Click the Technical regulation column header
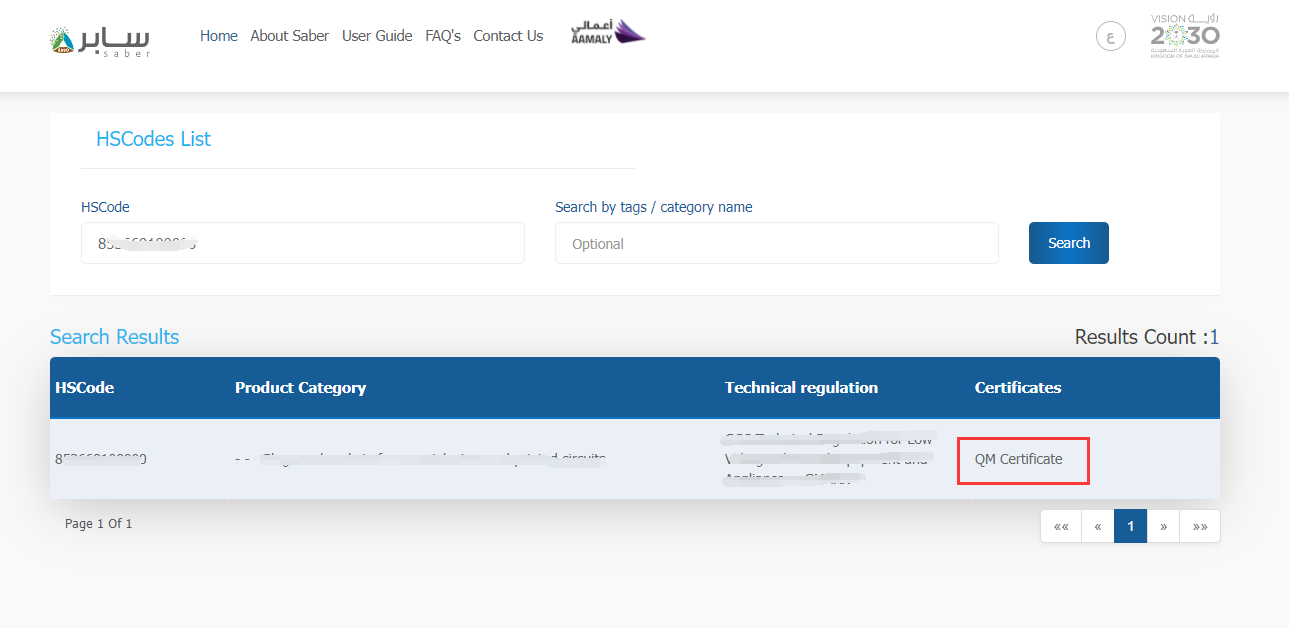Image resolution: width=1289 pixels, height=628 pixels. click(802, 388)
